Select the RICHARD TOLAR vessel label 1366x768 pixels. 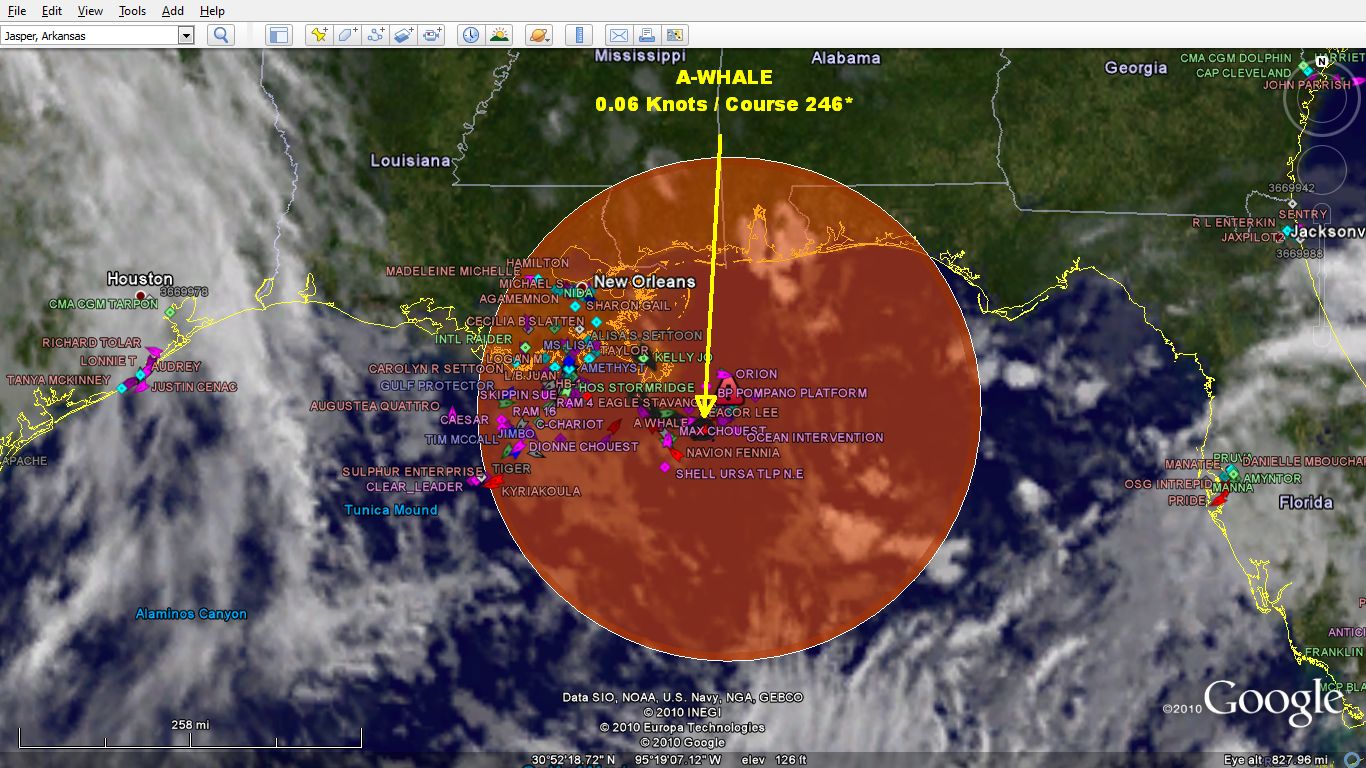pos(92,343)
